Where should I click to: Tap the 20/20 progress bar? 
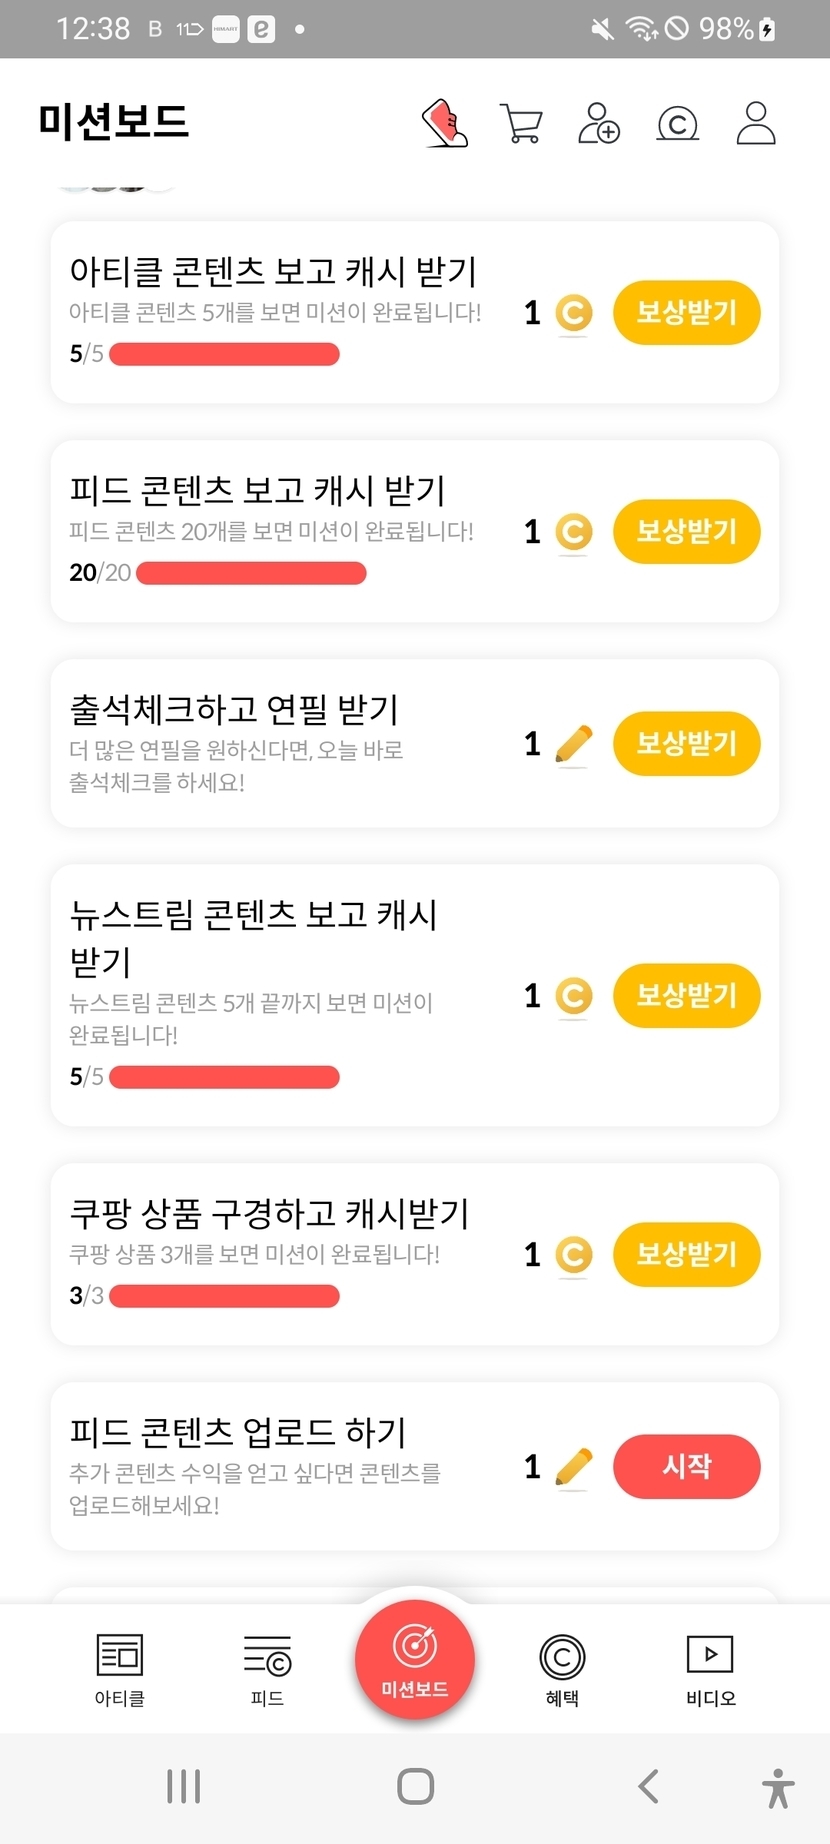coord(251,573)
